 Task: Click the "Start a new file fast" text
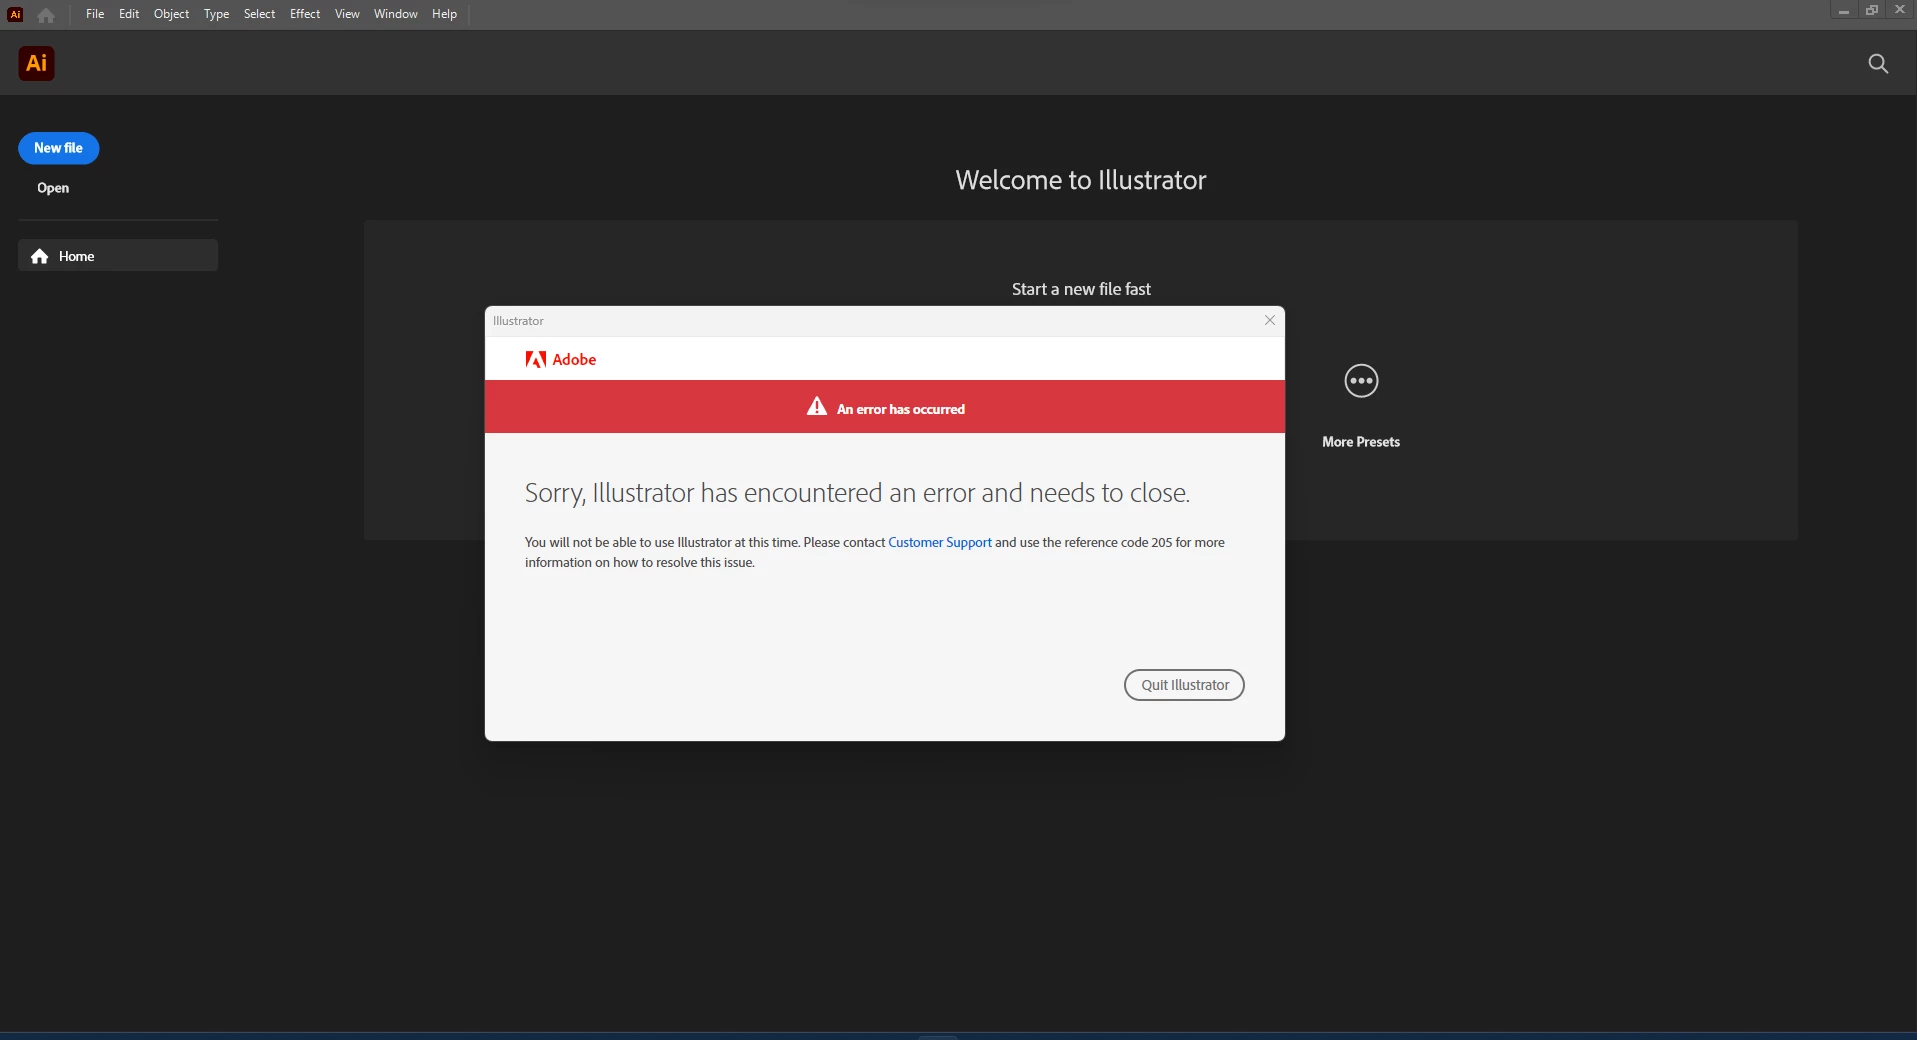tap(1081, 289)
